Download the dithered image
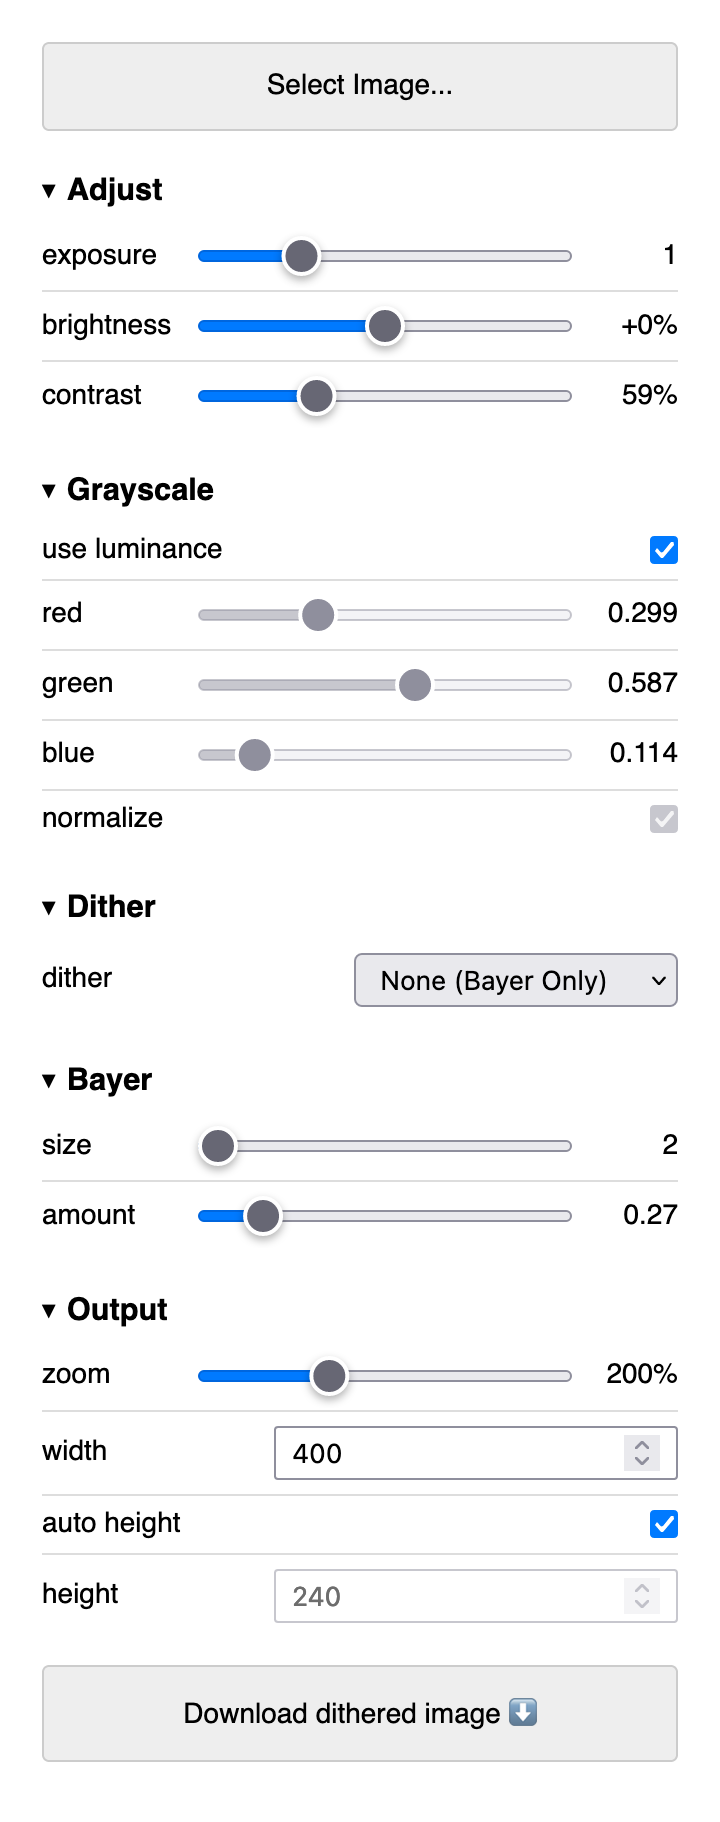 pos(360,1713)
